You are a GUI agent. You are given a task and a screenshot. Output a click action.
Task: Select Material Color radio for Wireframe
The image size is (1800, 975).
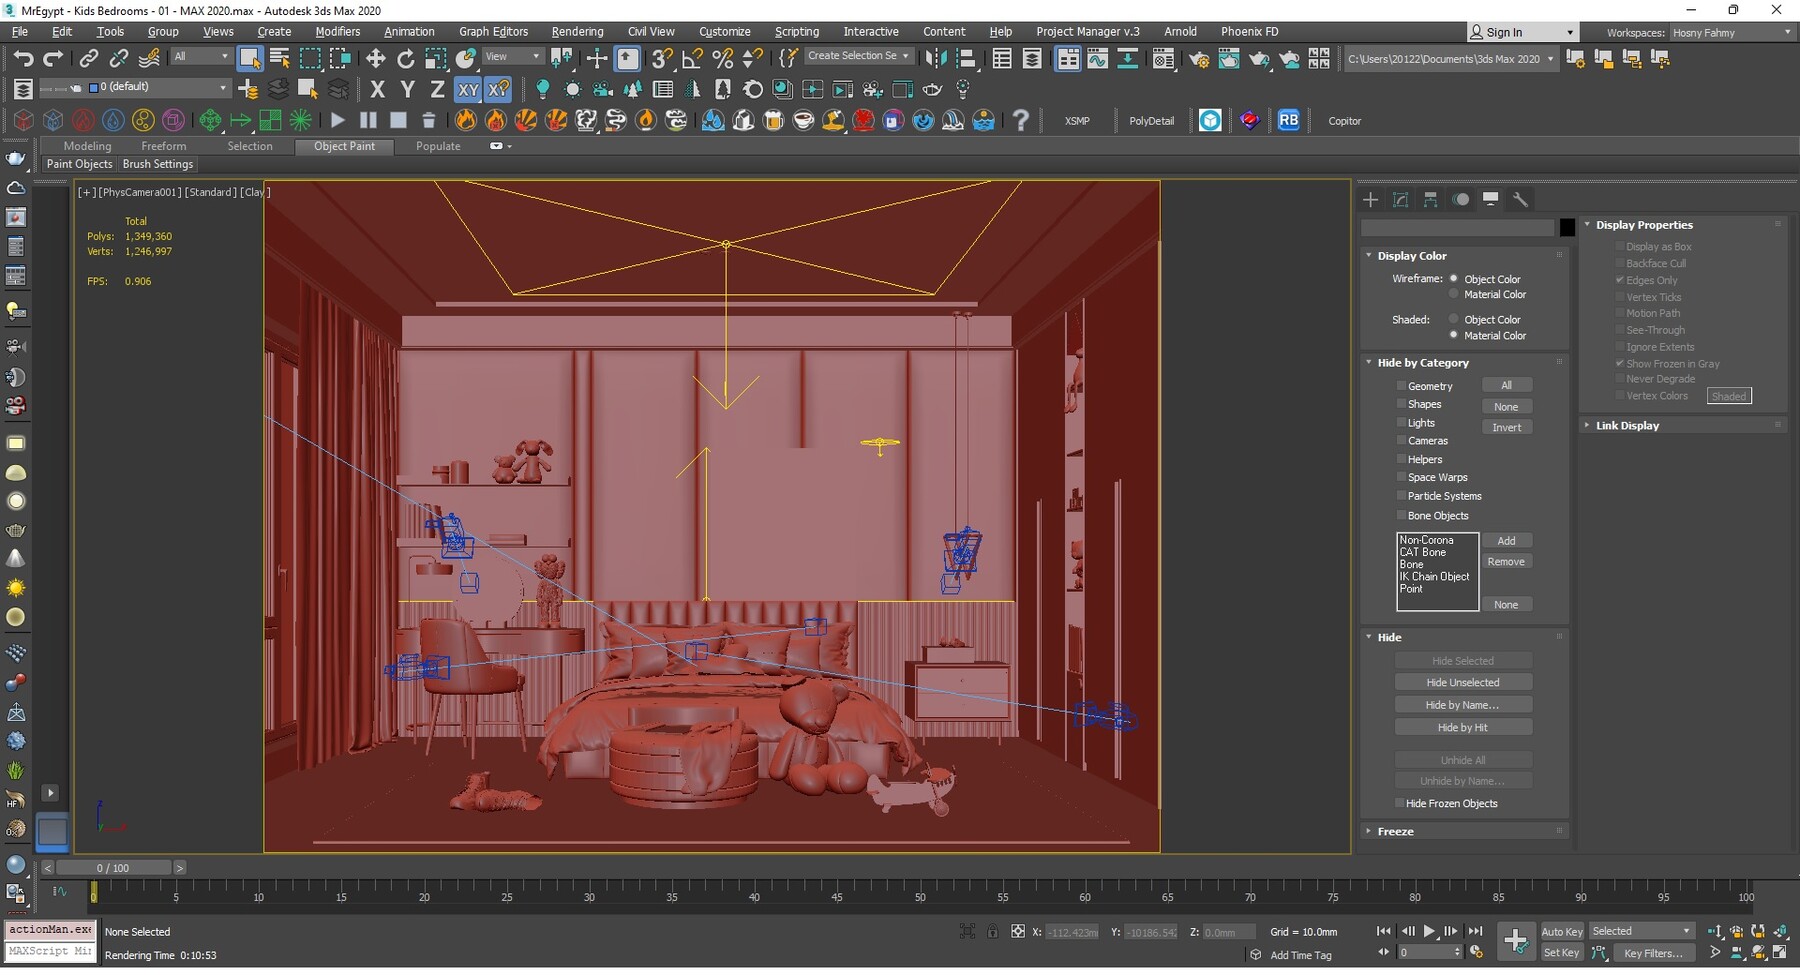point(1454,294)
